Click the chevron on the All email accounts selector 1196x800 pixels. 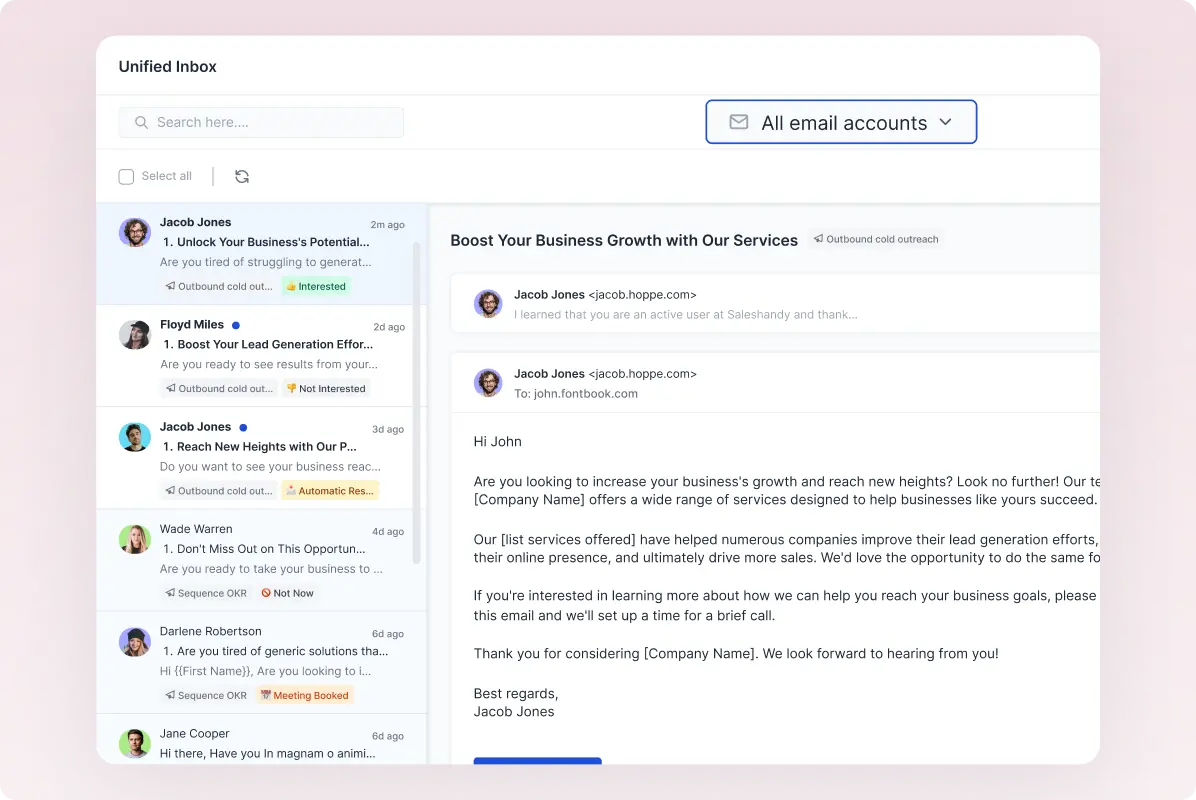[x=946, y=122]
